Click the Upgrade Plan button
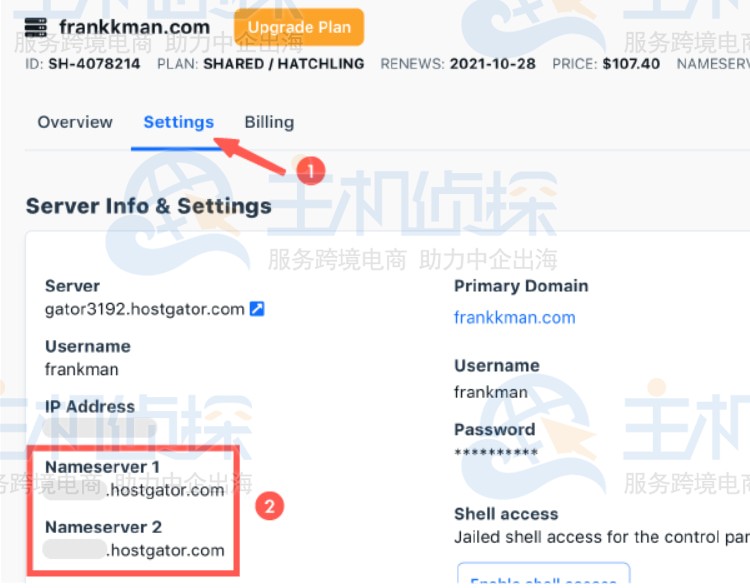750x588 pixels. [x=299, y=27]
